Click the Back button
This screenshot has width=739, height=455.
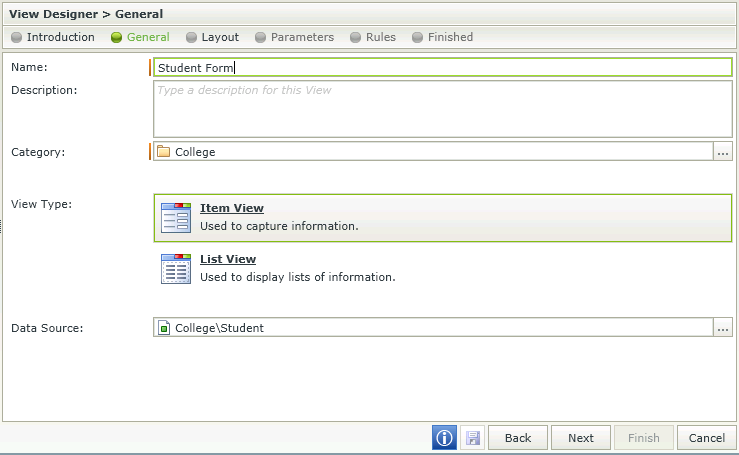point(518,438)
